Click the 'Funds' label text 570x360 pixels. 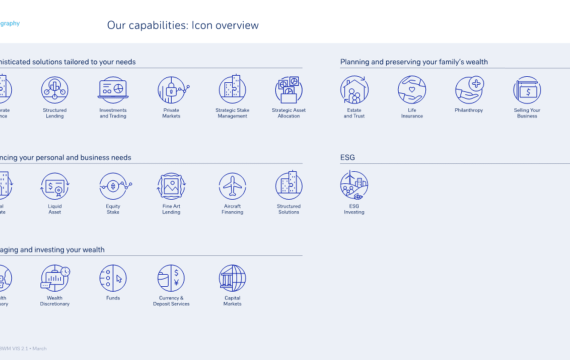(113, 298)
